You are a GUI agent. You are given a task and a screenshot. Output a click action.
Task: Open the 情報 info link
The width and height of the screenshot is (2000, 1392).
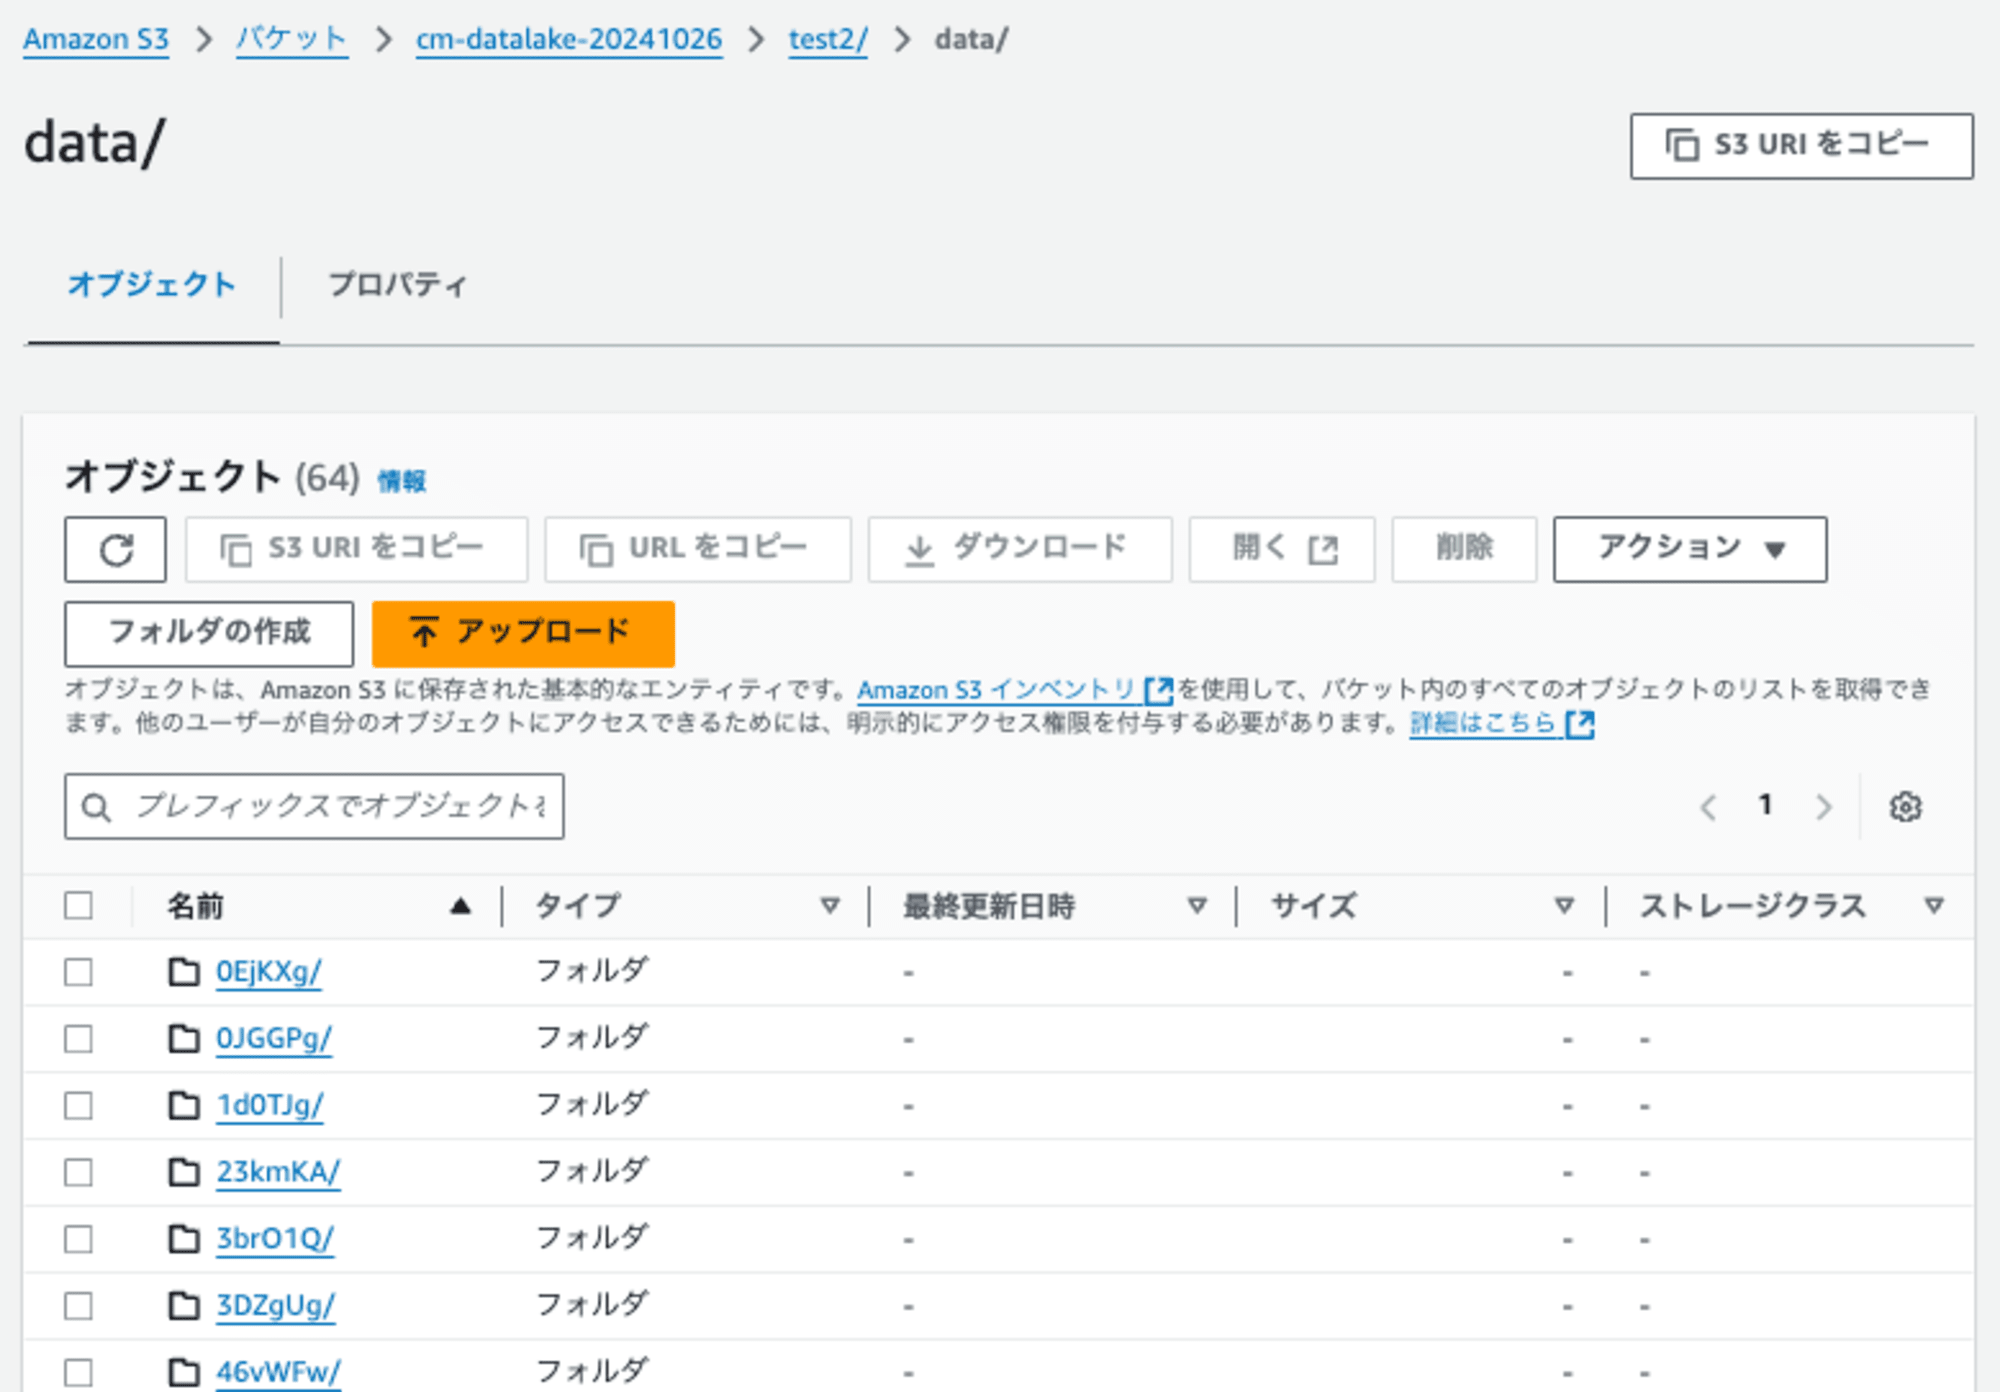coord(402,482)
